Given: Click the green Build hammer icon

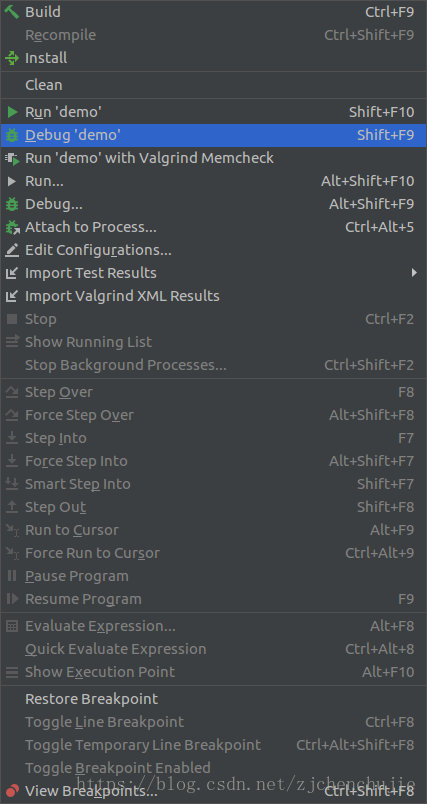Looking at the screenshot, I should pos(11,12).
